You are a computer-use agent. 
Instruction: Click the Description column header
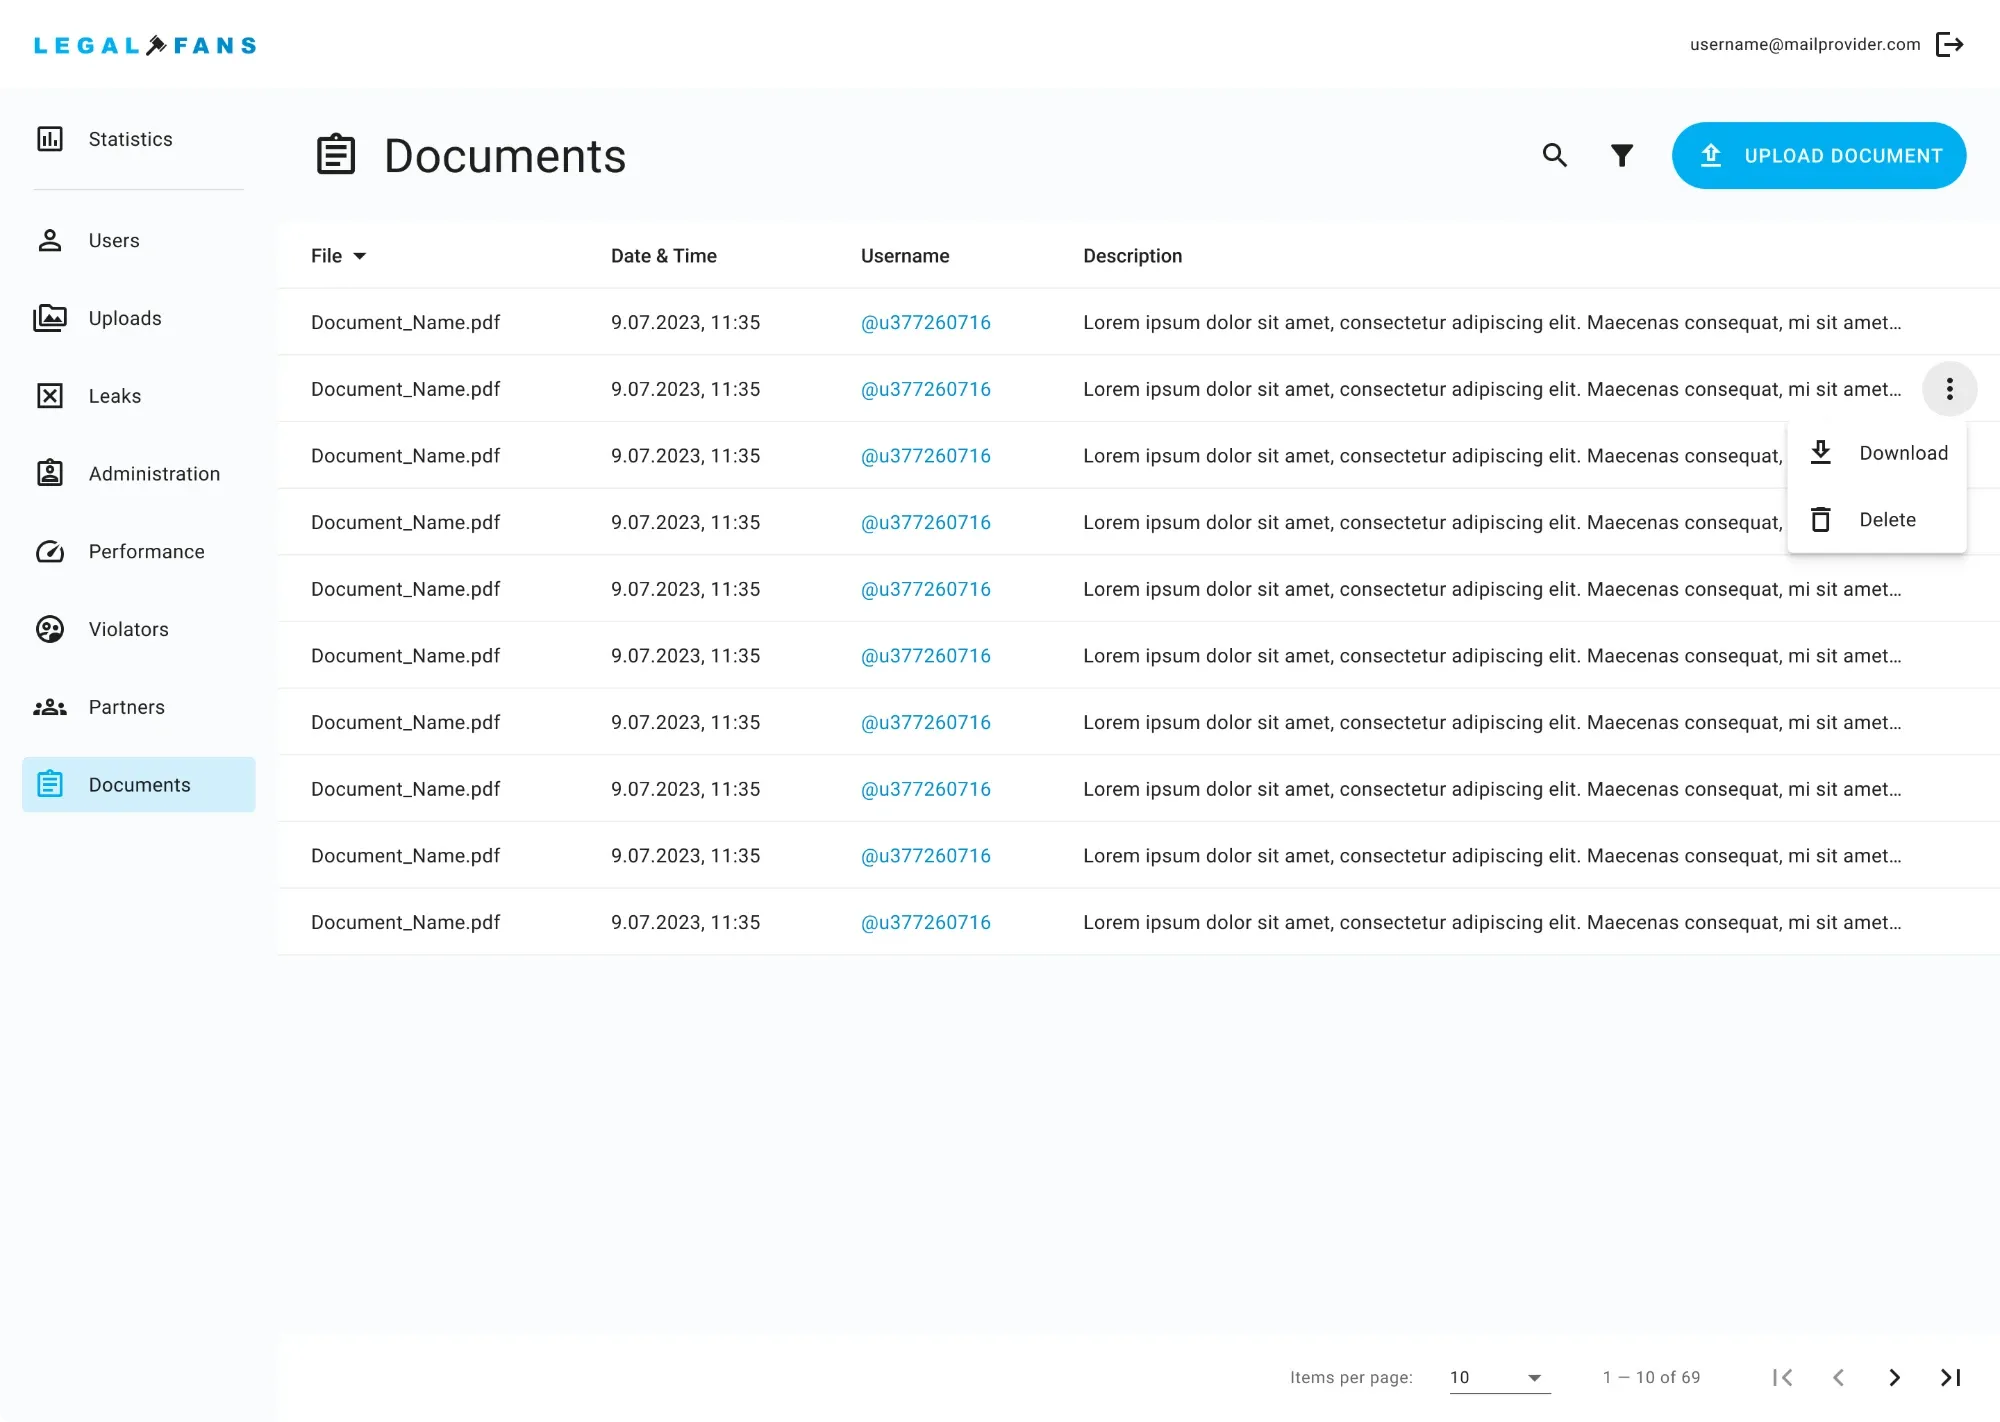pyautogui.click(x=1132, y=256)
